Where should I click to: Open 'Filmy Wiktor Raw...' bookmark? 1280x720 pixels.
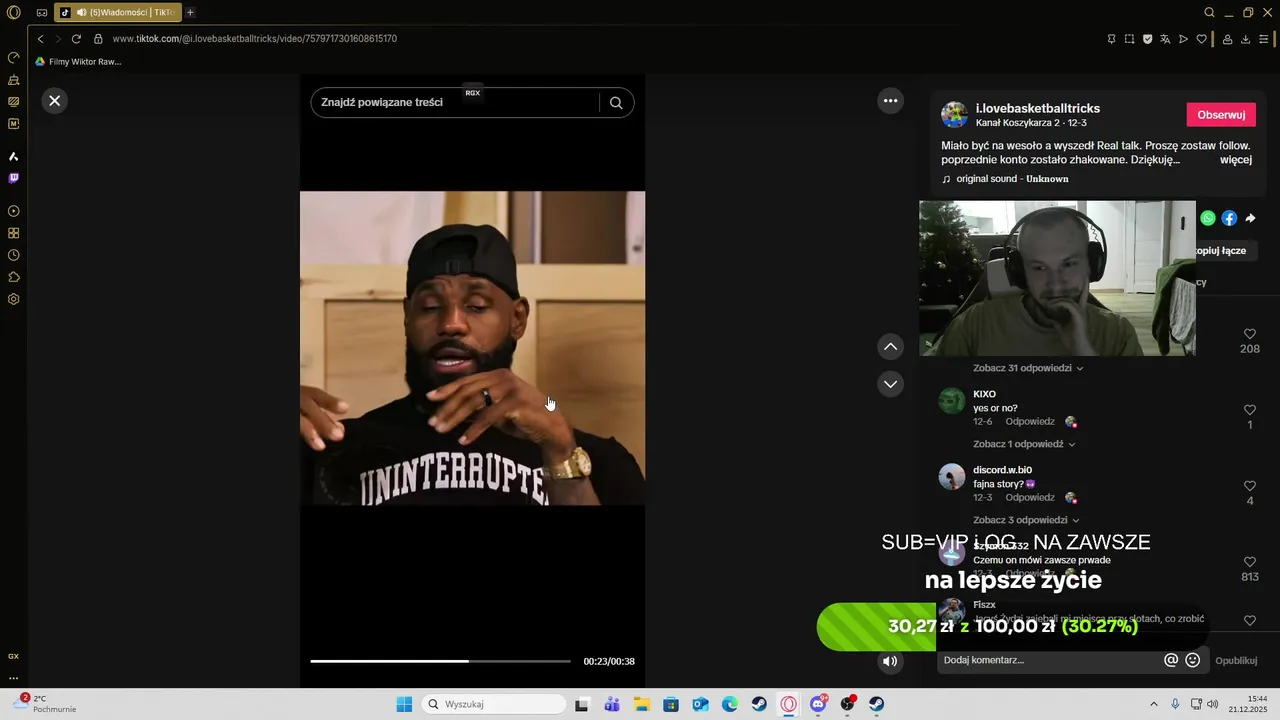(x=78, y=61)
